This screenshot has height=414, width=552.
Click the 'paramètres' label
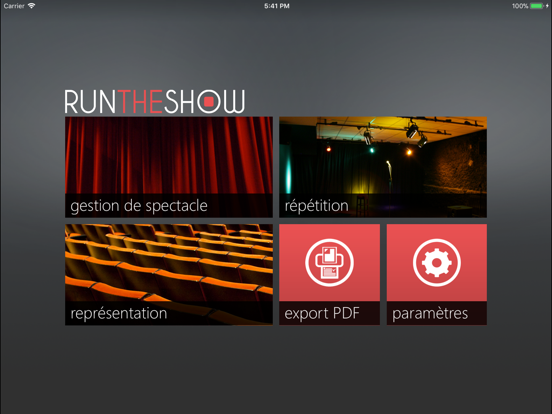tap(430, 313)
